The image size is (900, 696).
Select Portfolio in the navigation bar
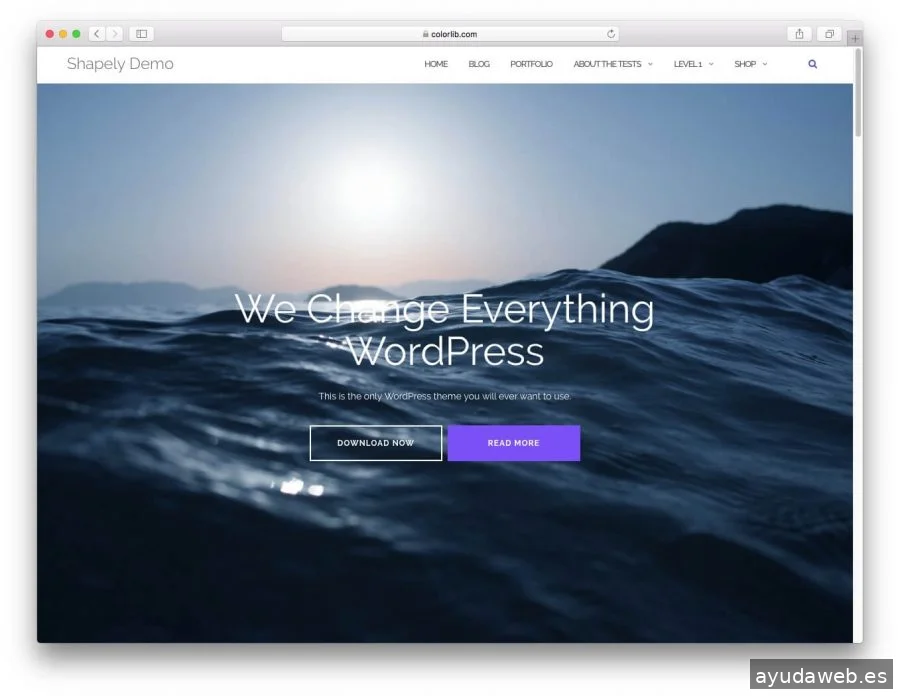(531, 64)
